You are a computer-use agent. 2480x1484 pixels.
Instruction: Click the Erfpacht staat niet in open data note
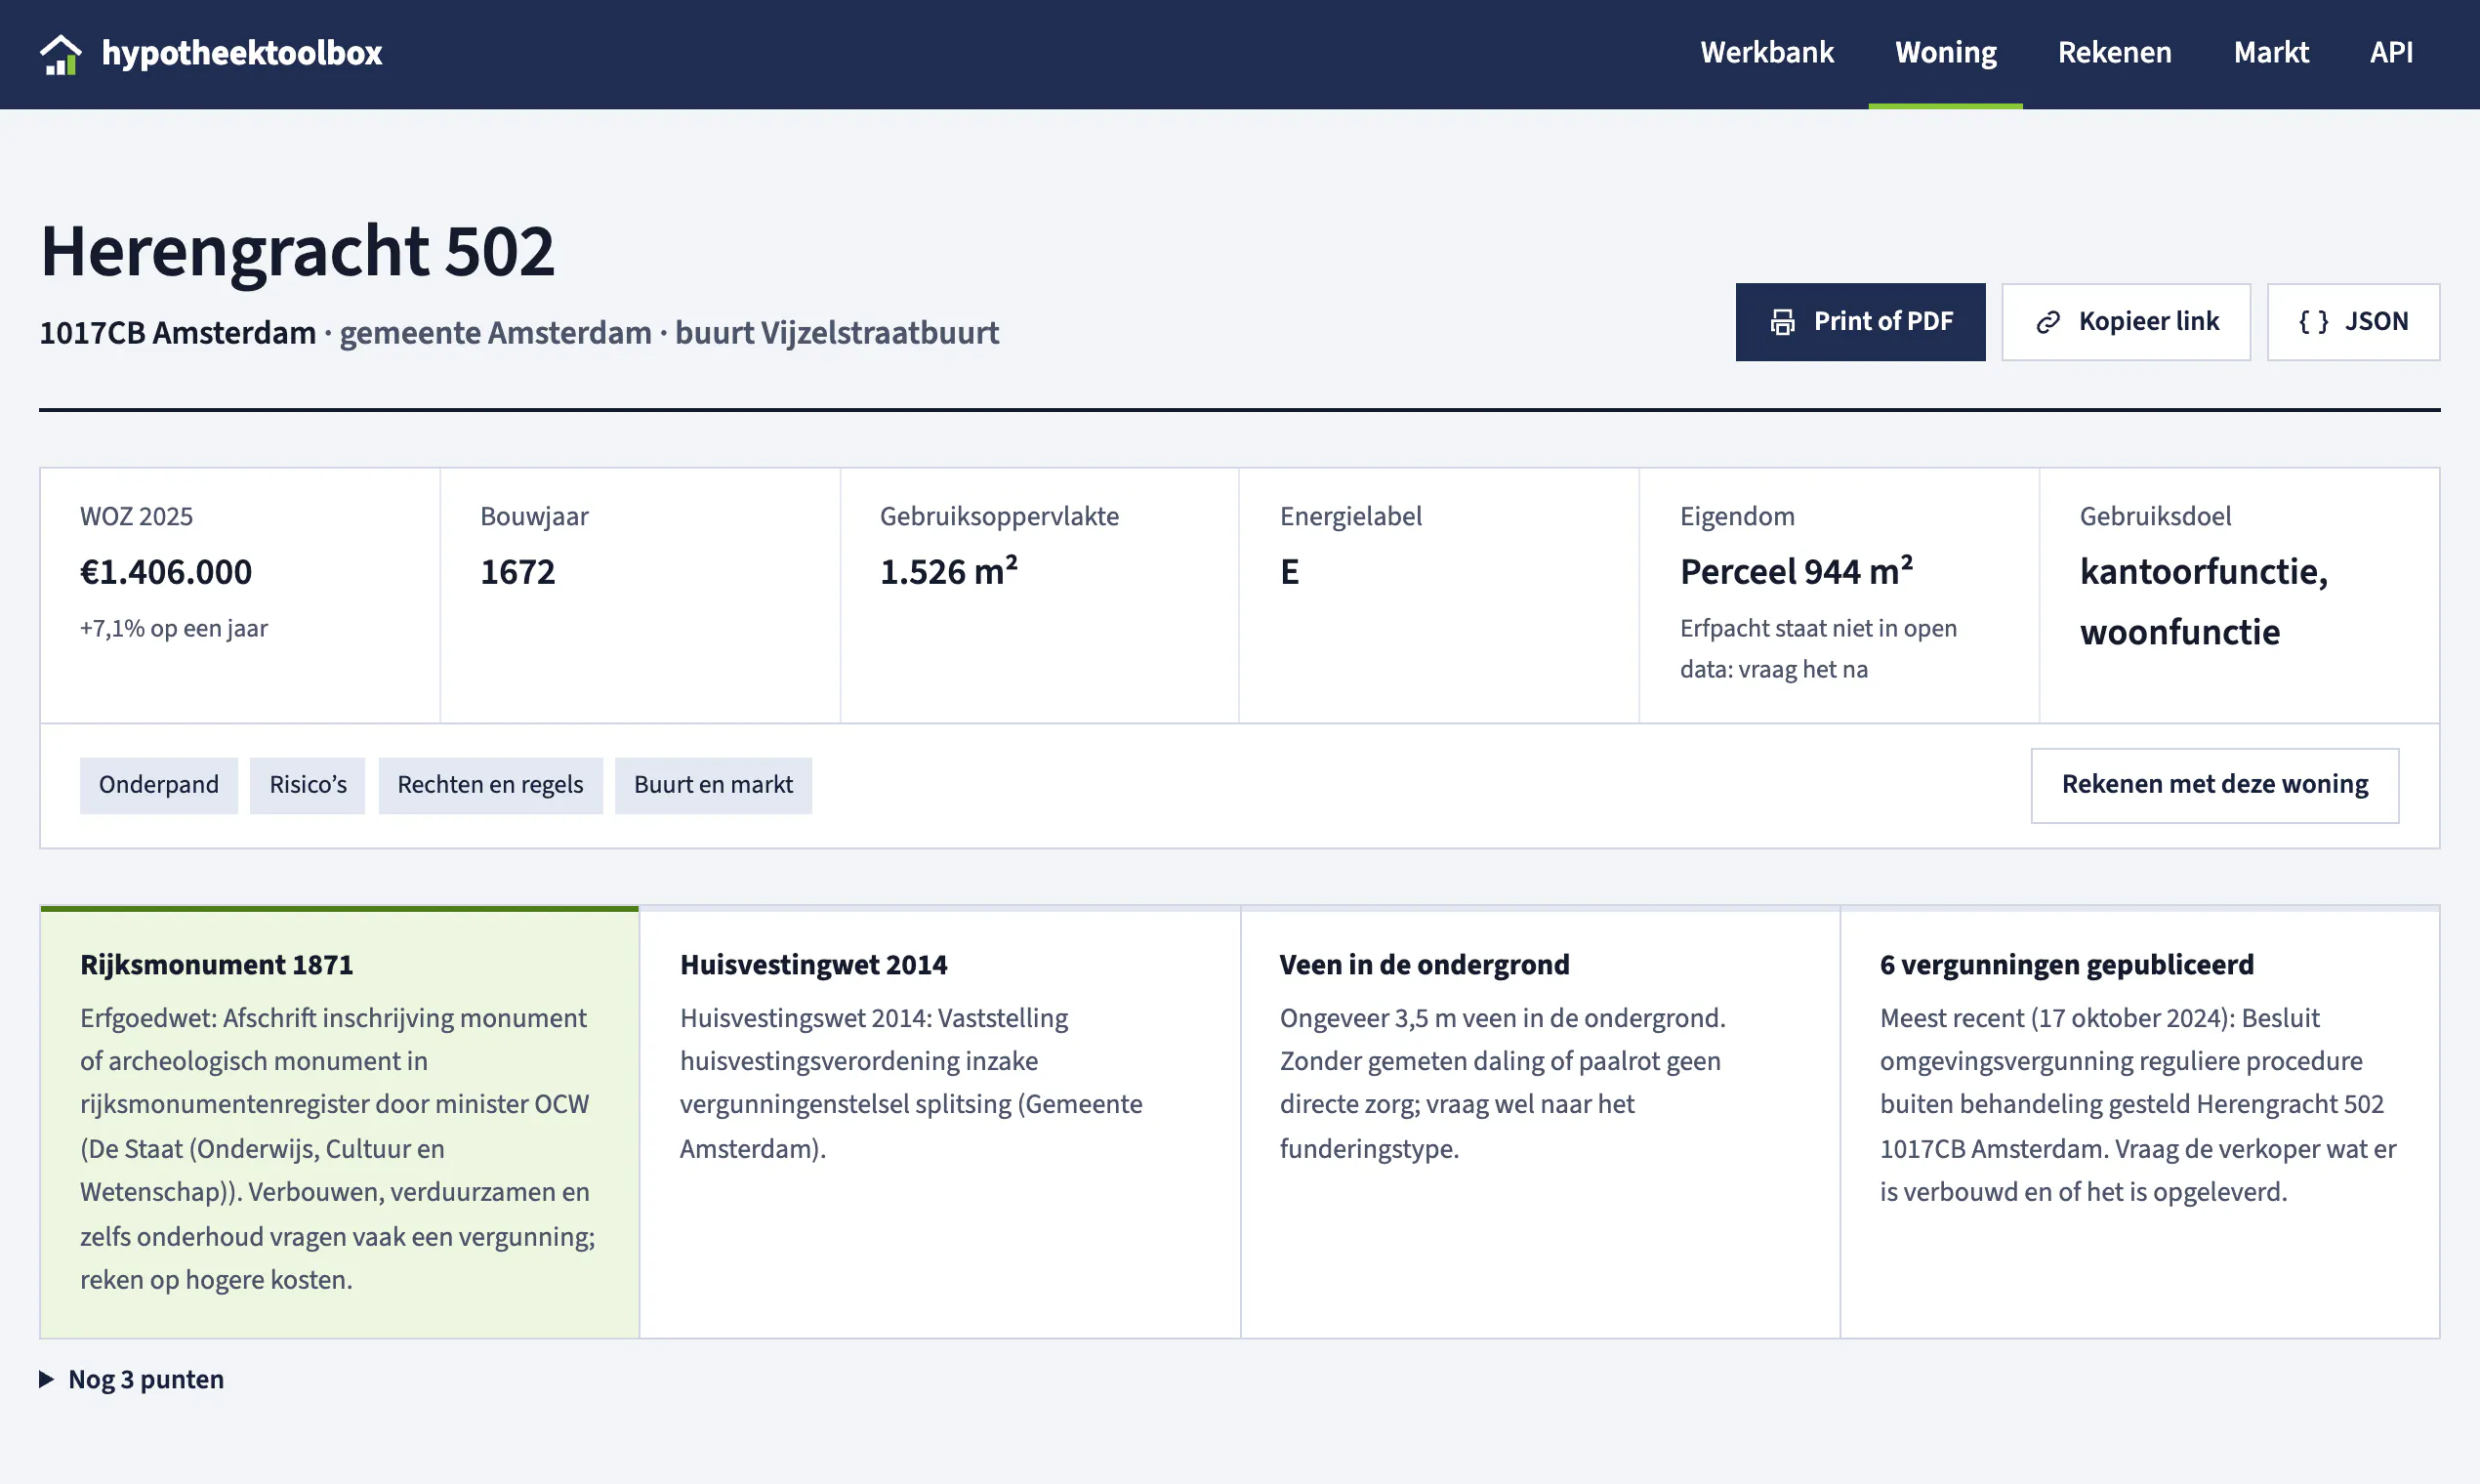1819,649
